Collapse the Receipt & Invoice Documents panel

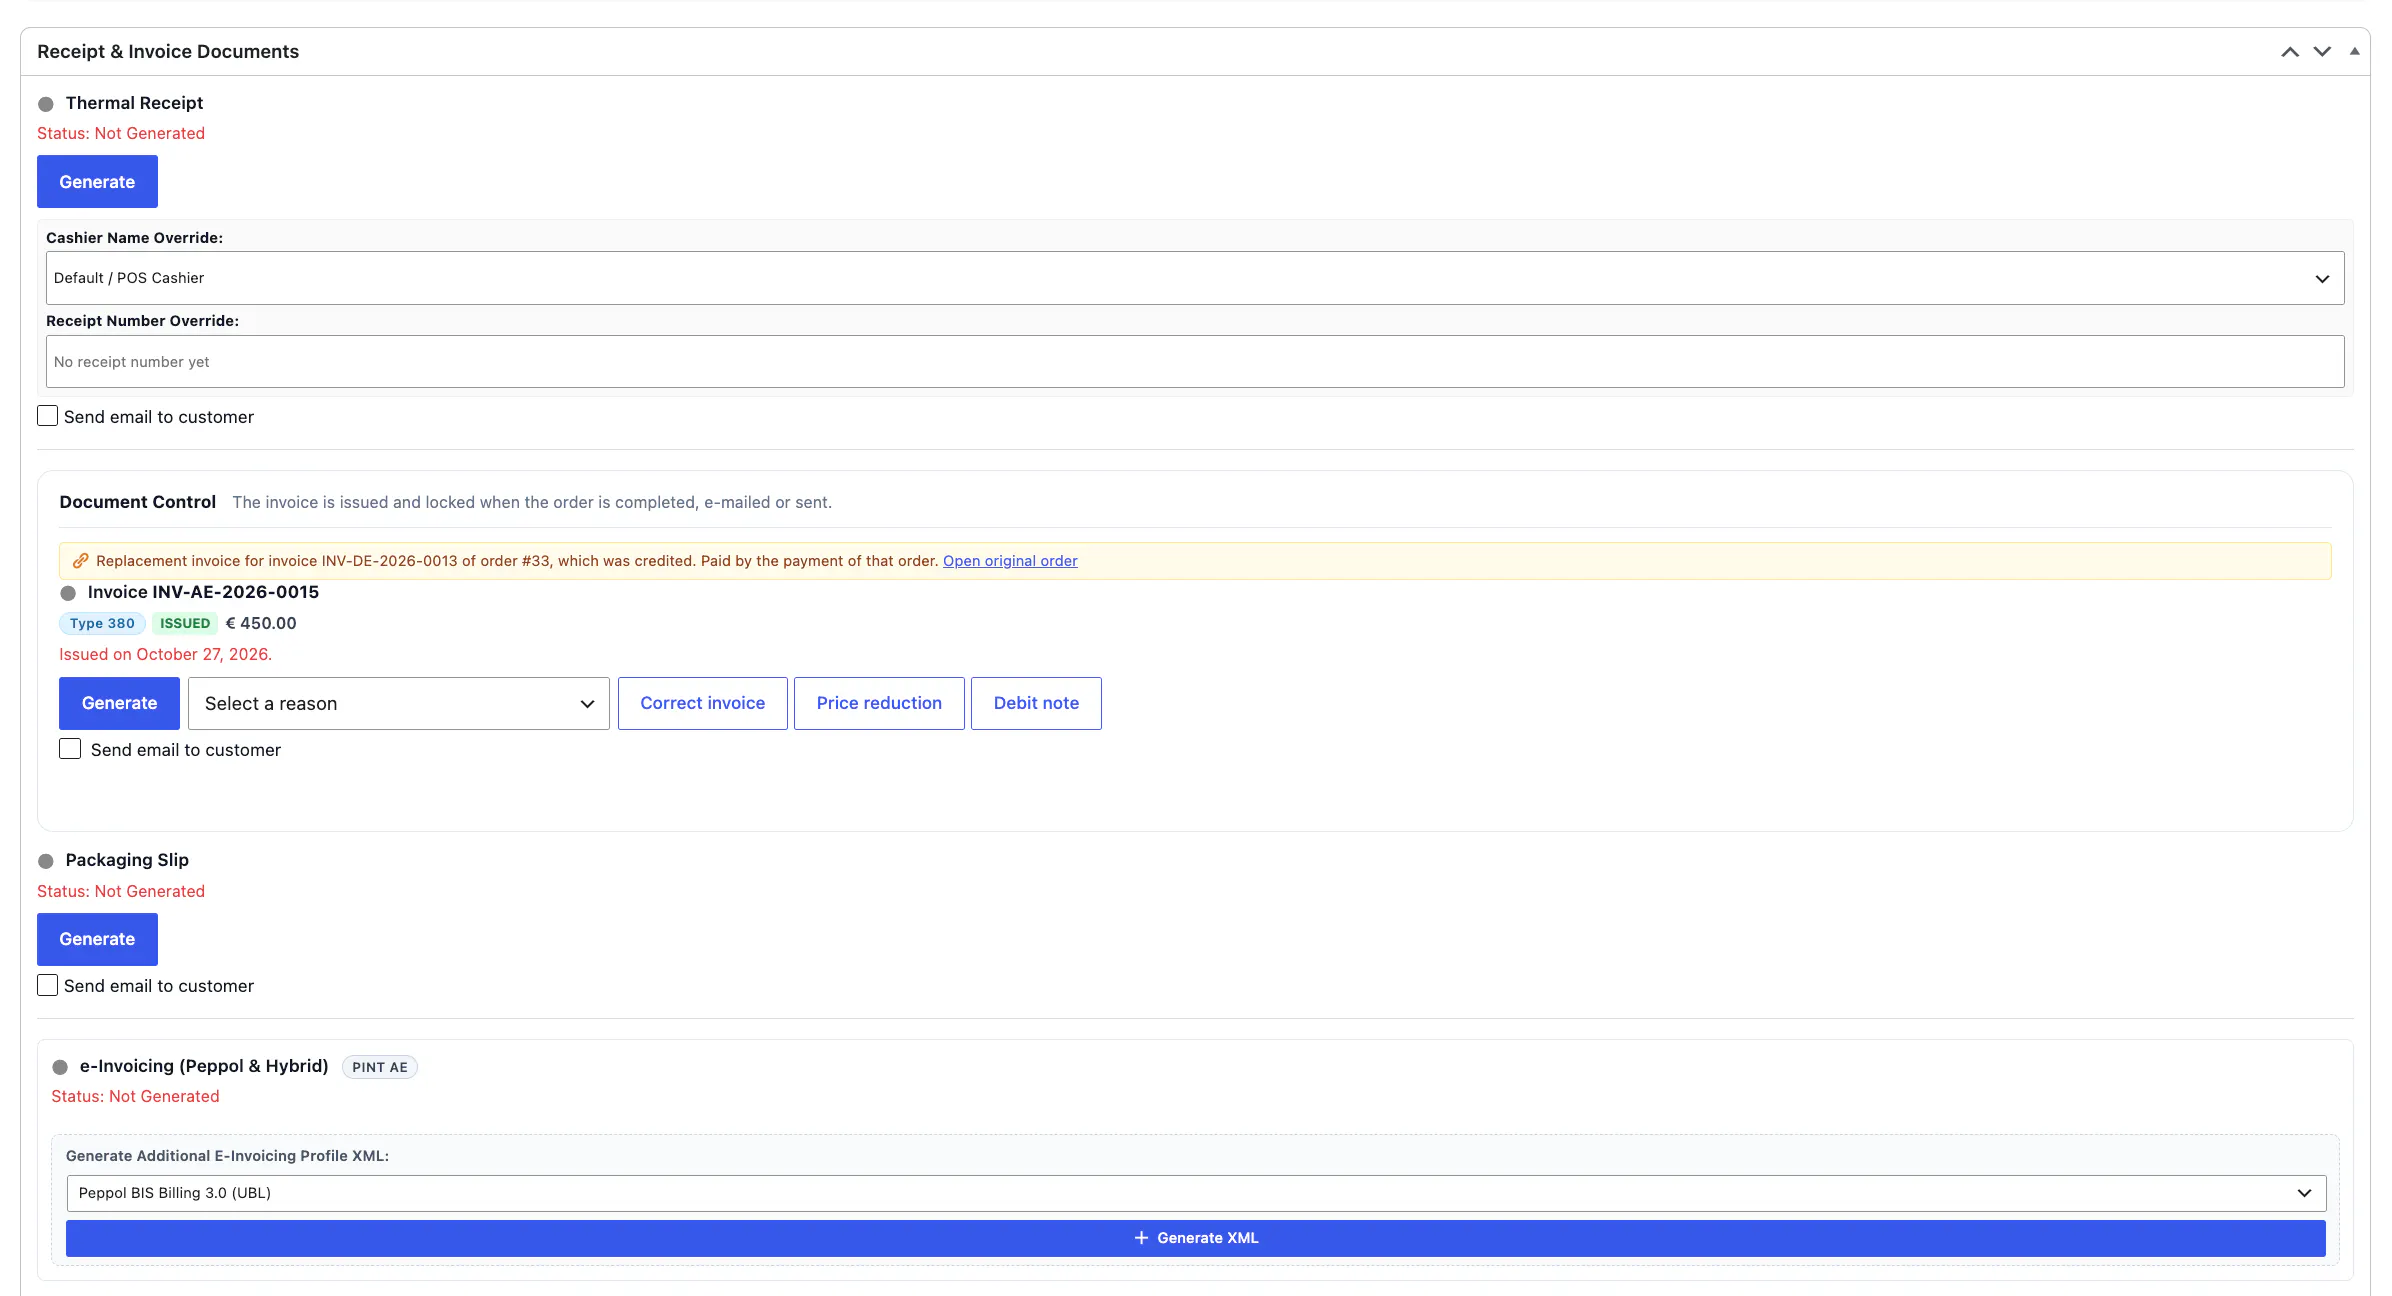coord(2354,51)
